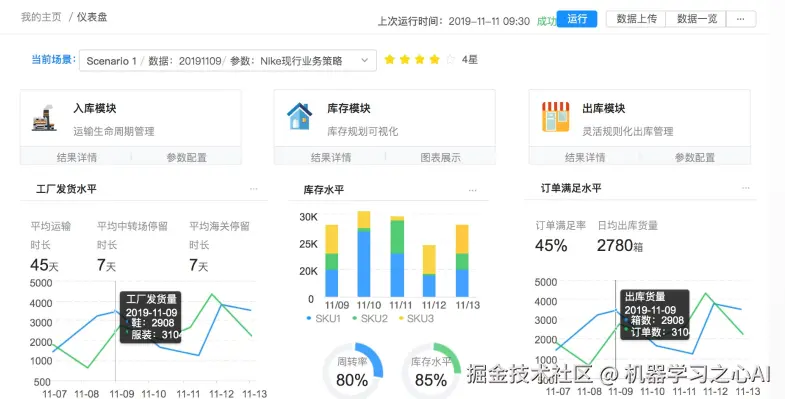This screenshot has height=399, width=785.
Task: Toggle the SKU3 legend item
Action: coord(416,318)
